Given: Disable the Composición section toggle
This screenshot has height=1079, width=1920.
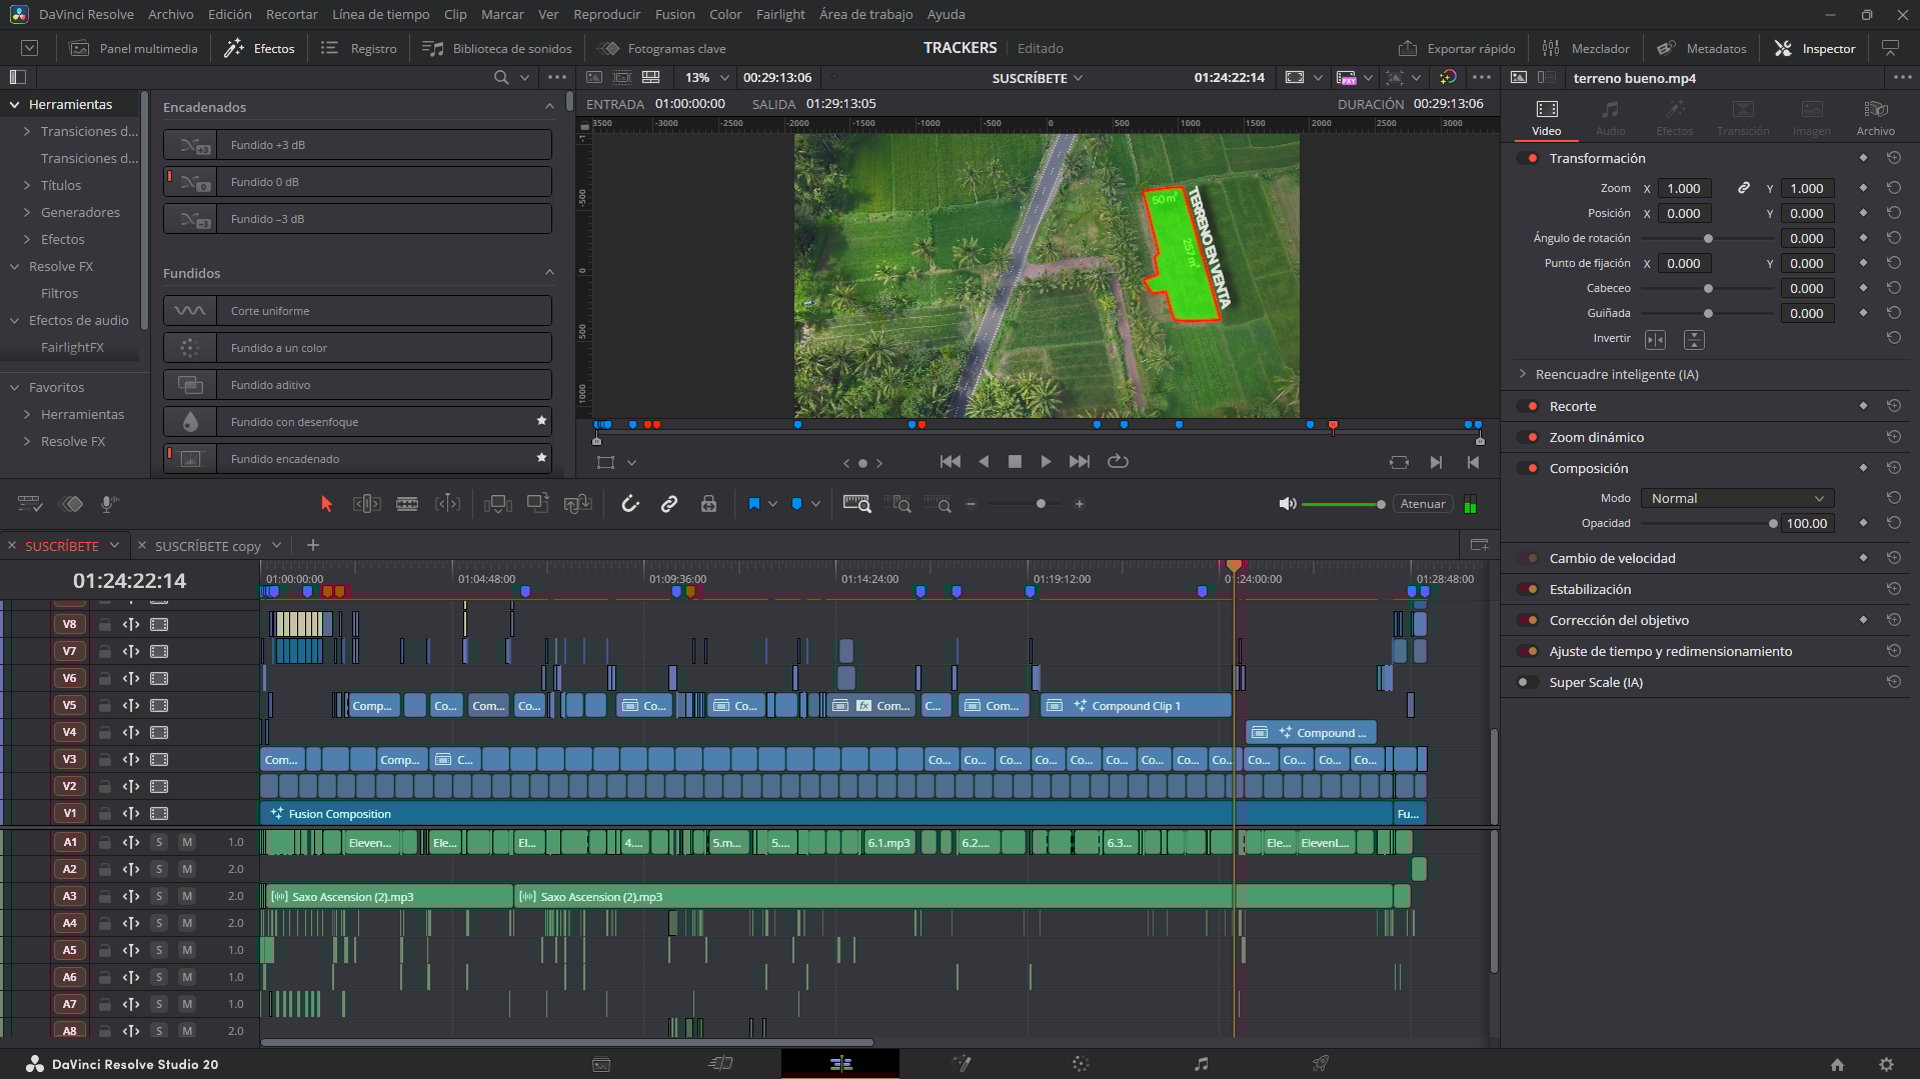Looking at the screenshot, I should click(x=1528, y=468).
